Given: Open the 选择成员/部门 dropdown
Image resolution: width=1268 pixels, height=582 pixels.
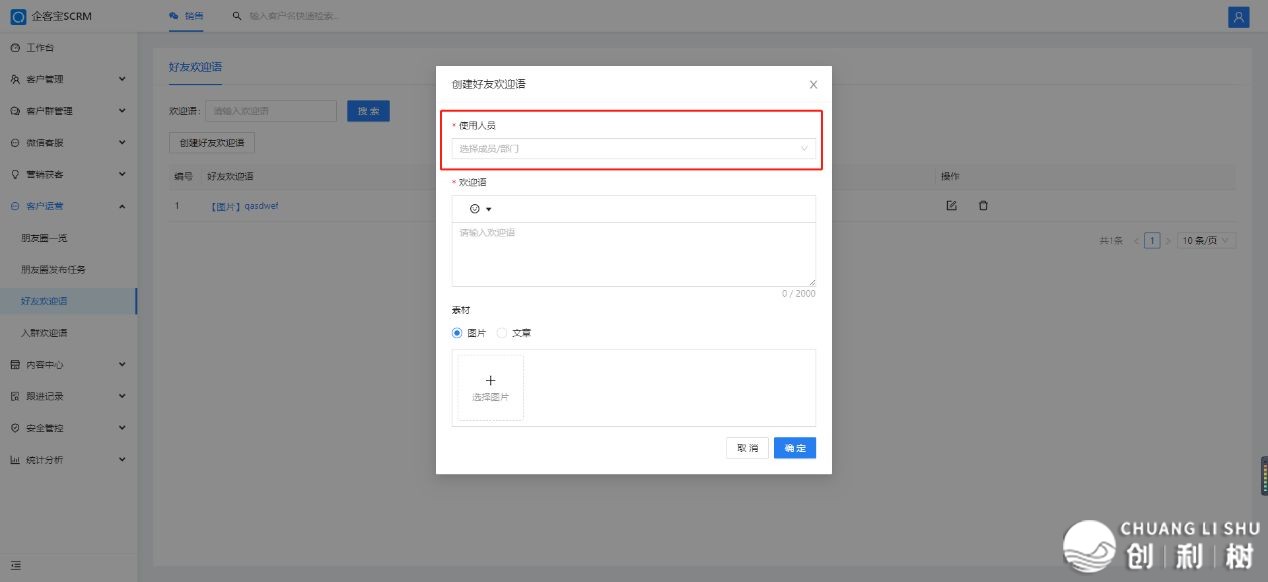Looking at the screenshot, I should tap(633, 149).
